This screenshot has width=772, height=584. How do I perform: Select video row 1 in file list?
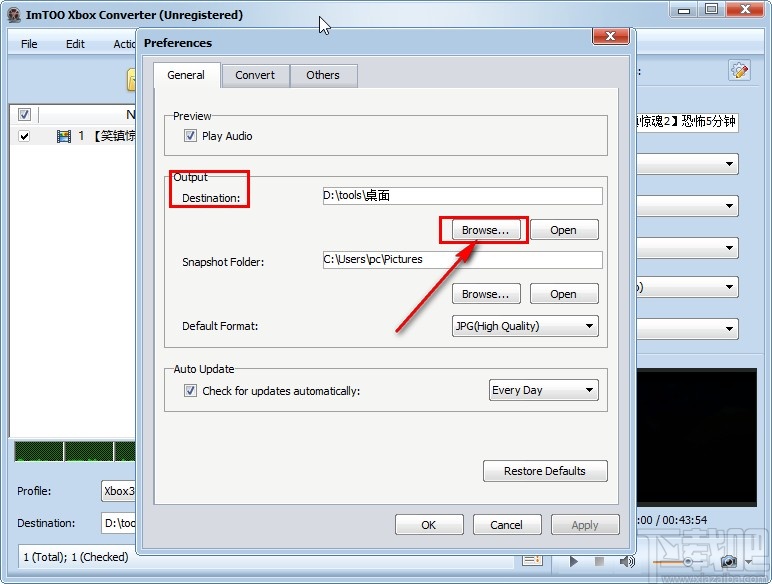pos(73,136)
